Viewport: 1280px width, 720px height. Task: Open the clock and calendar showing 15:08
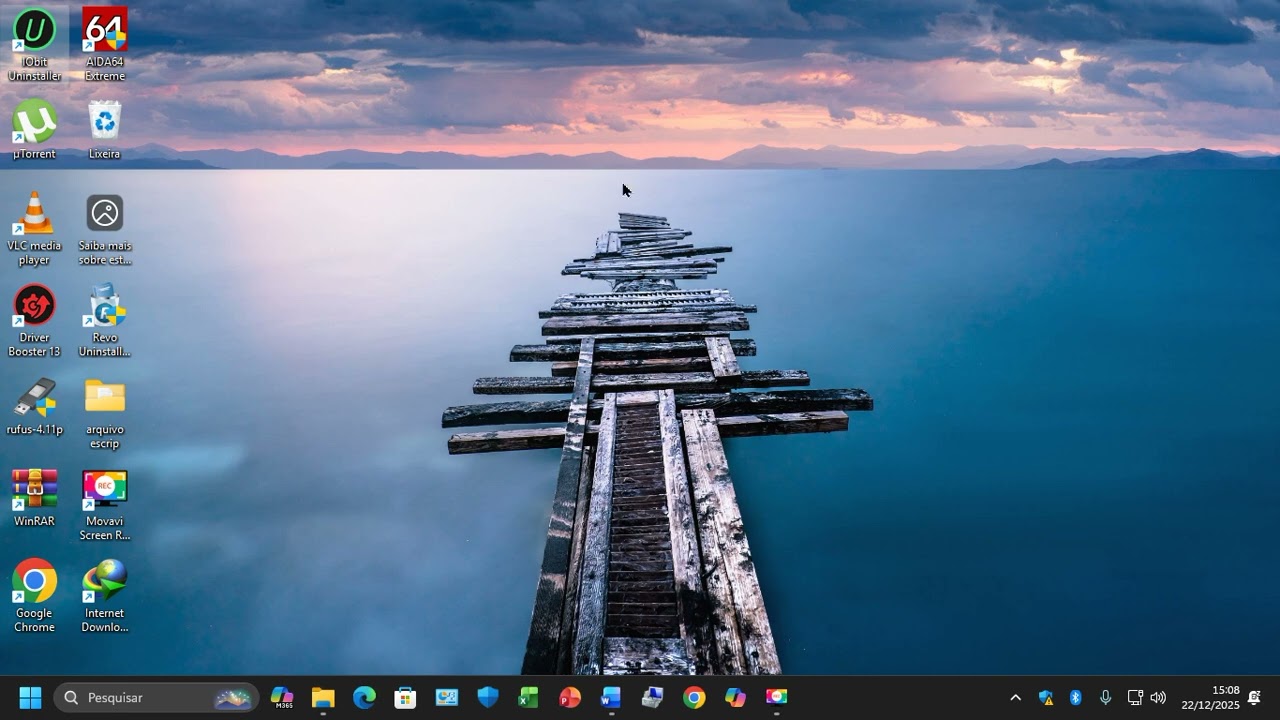coord(1210,698)
